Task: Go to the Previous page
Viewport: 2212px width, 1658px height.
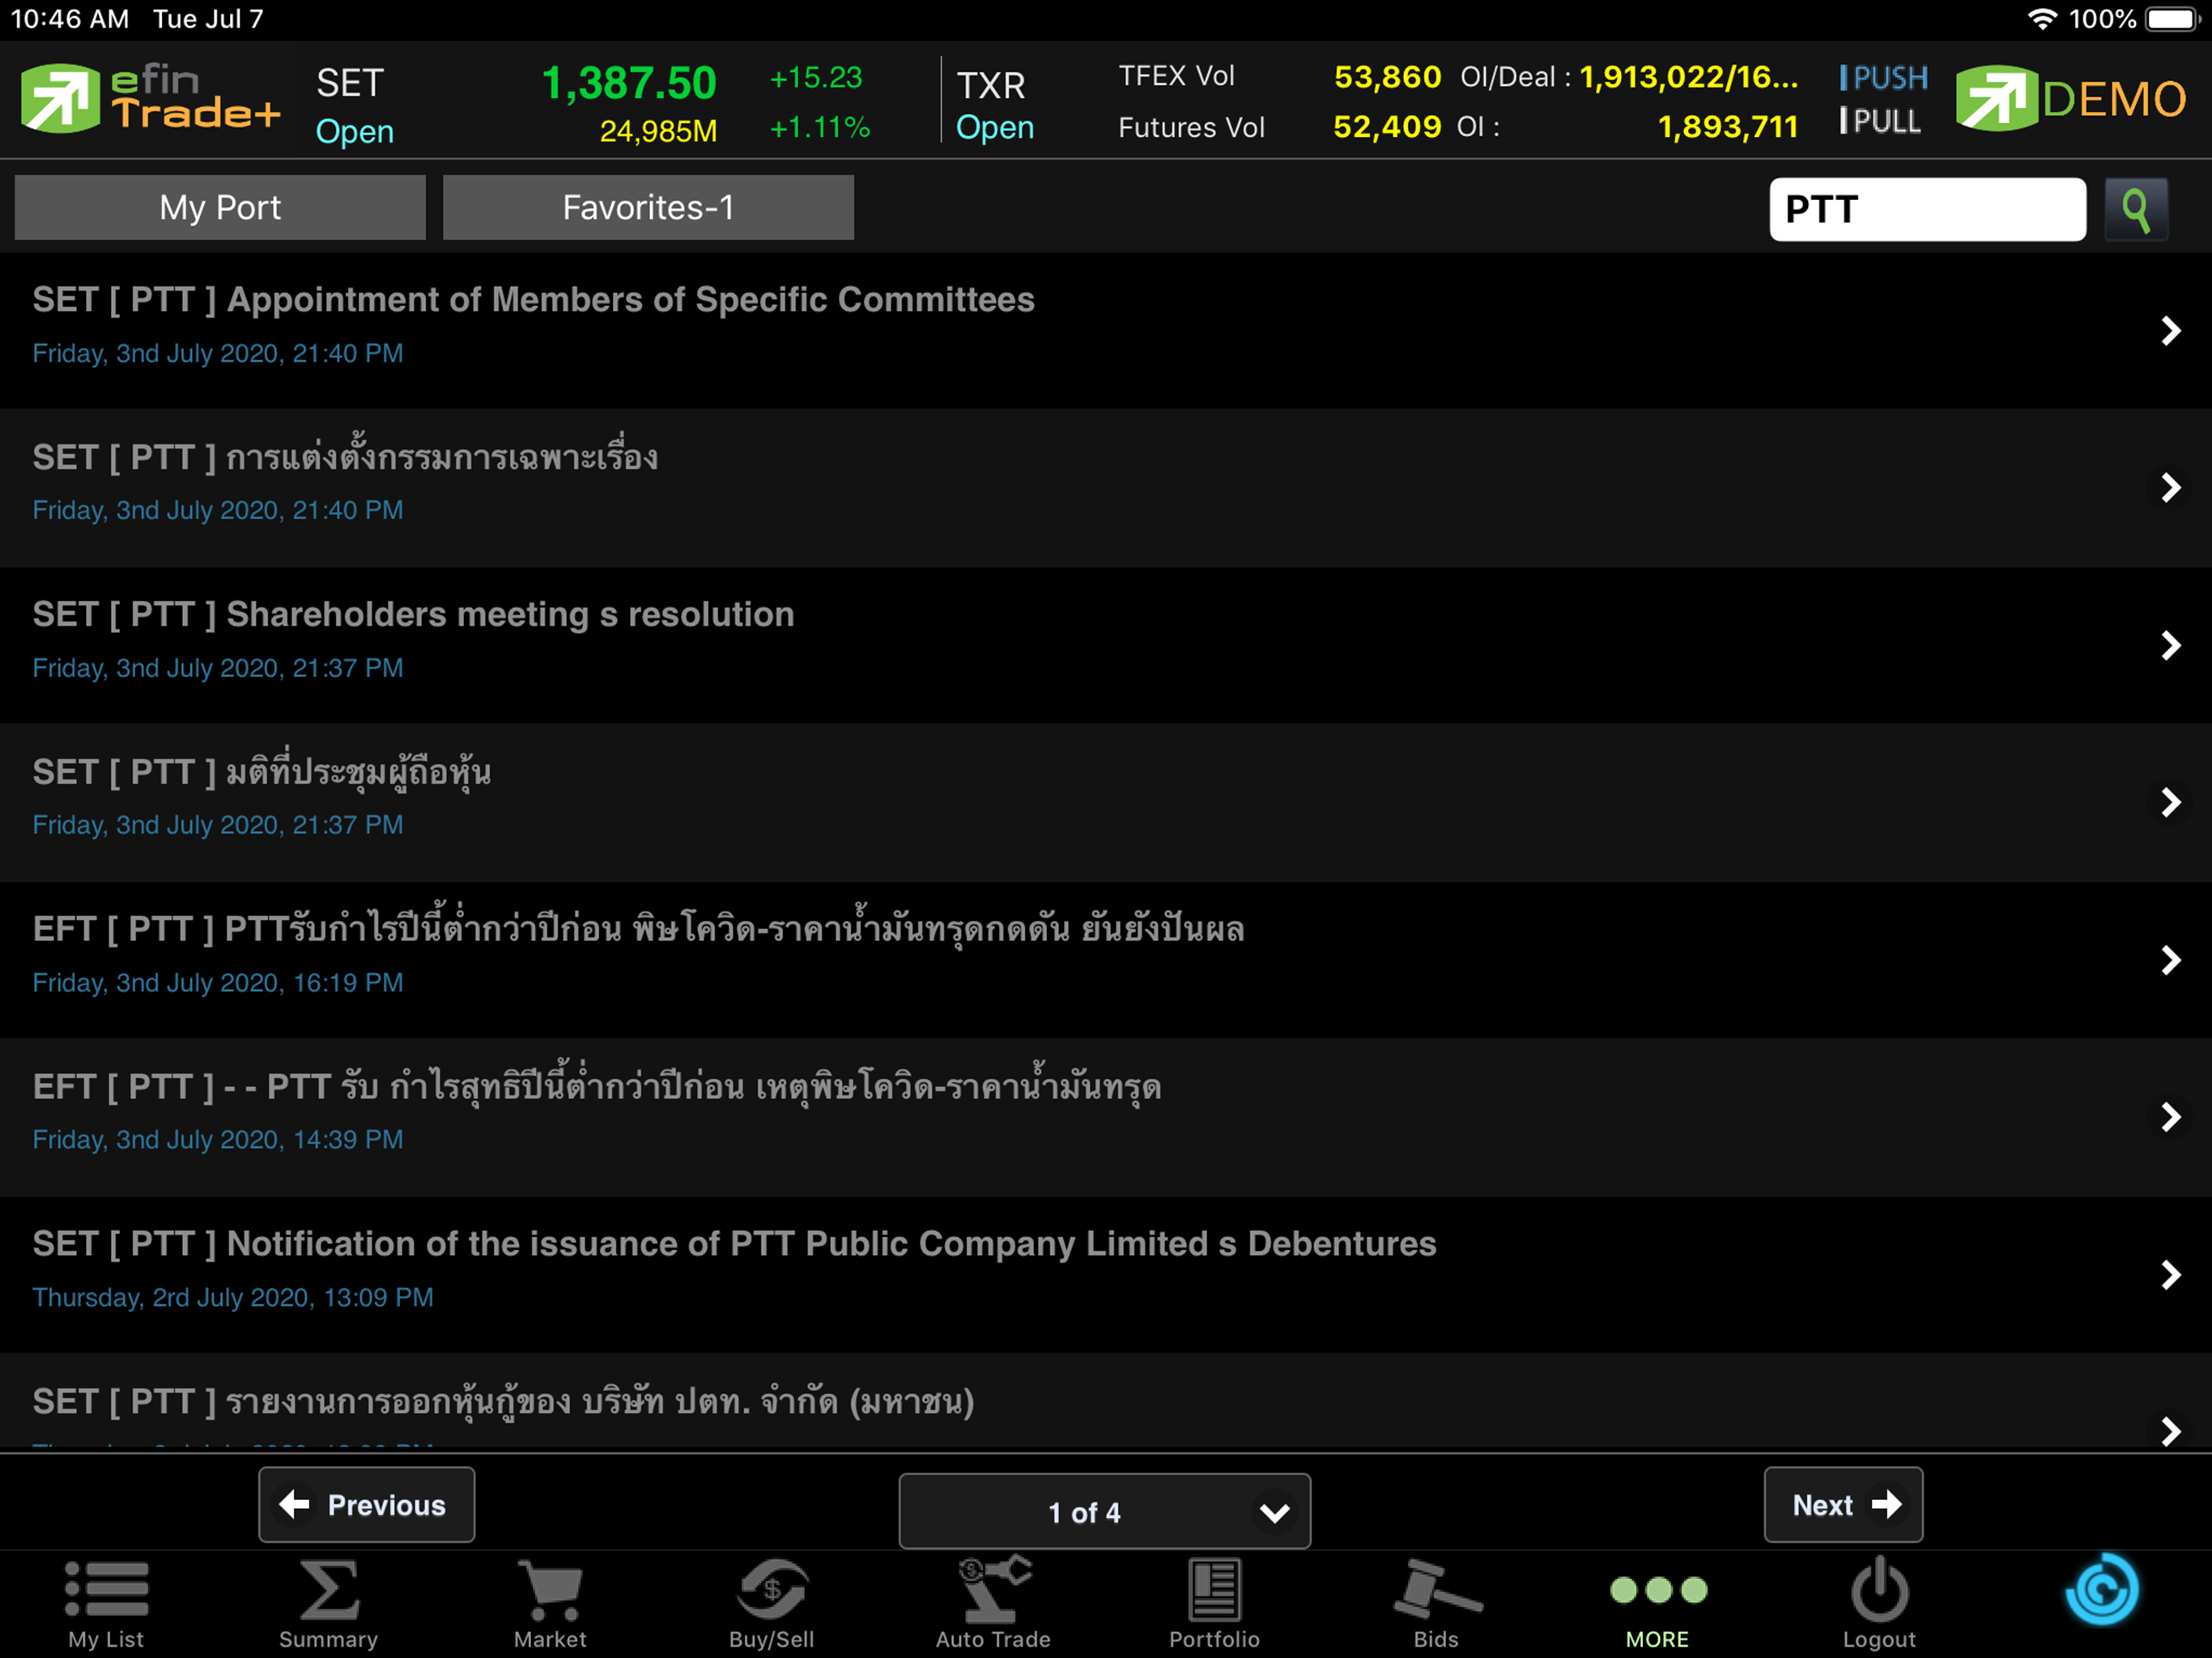Action: [366, 1504]
